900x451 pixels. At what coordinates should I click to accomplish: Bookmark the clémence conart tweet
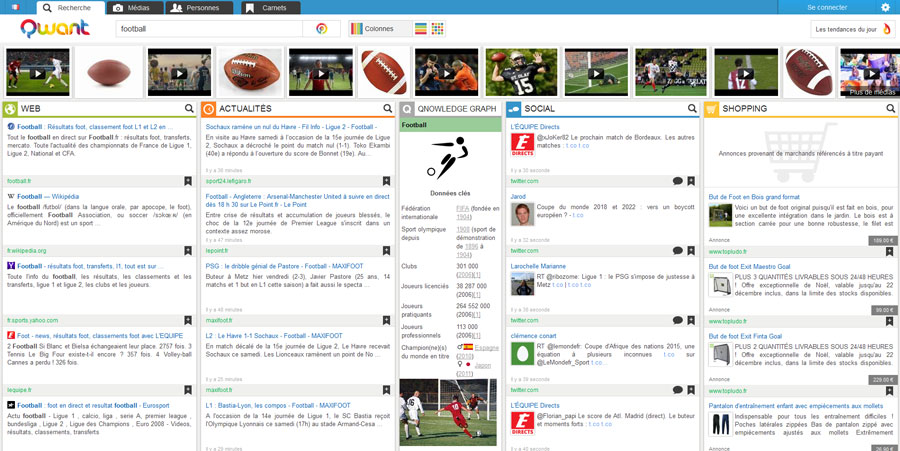click(x=690, y=390)
